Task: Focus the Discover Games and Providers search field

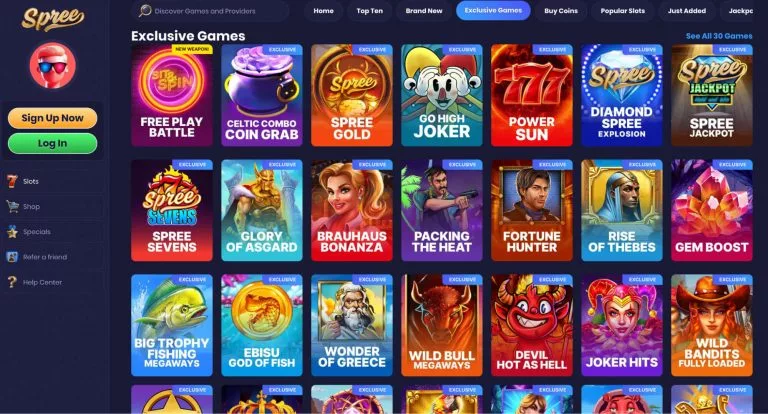Action: click(x=210, y=10)
